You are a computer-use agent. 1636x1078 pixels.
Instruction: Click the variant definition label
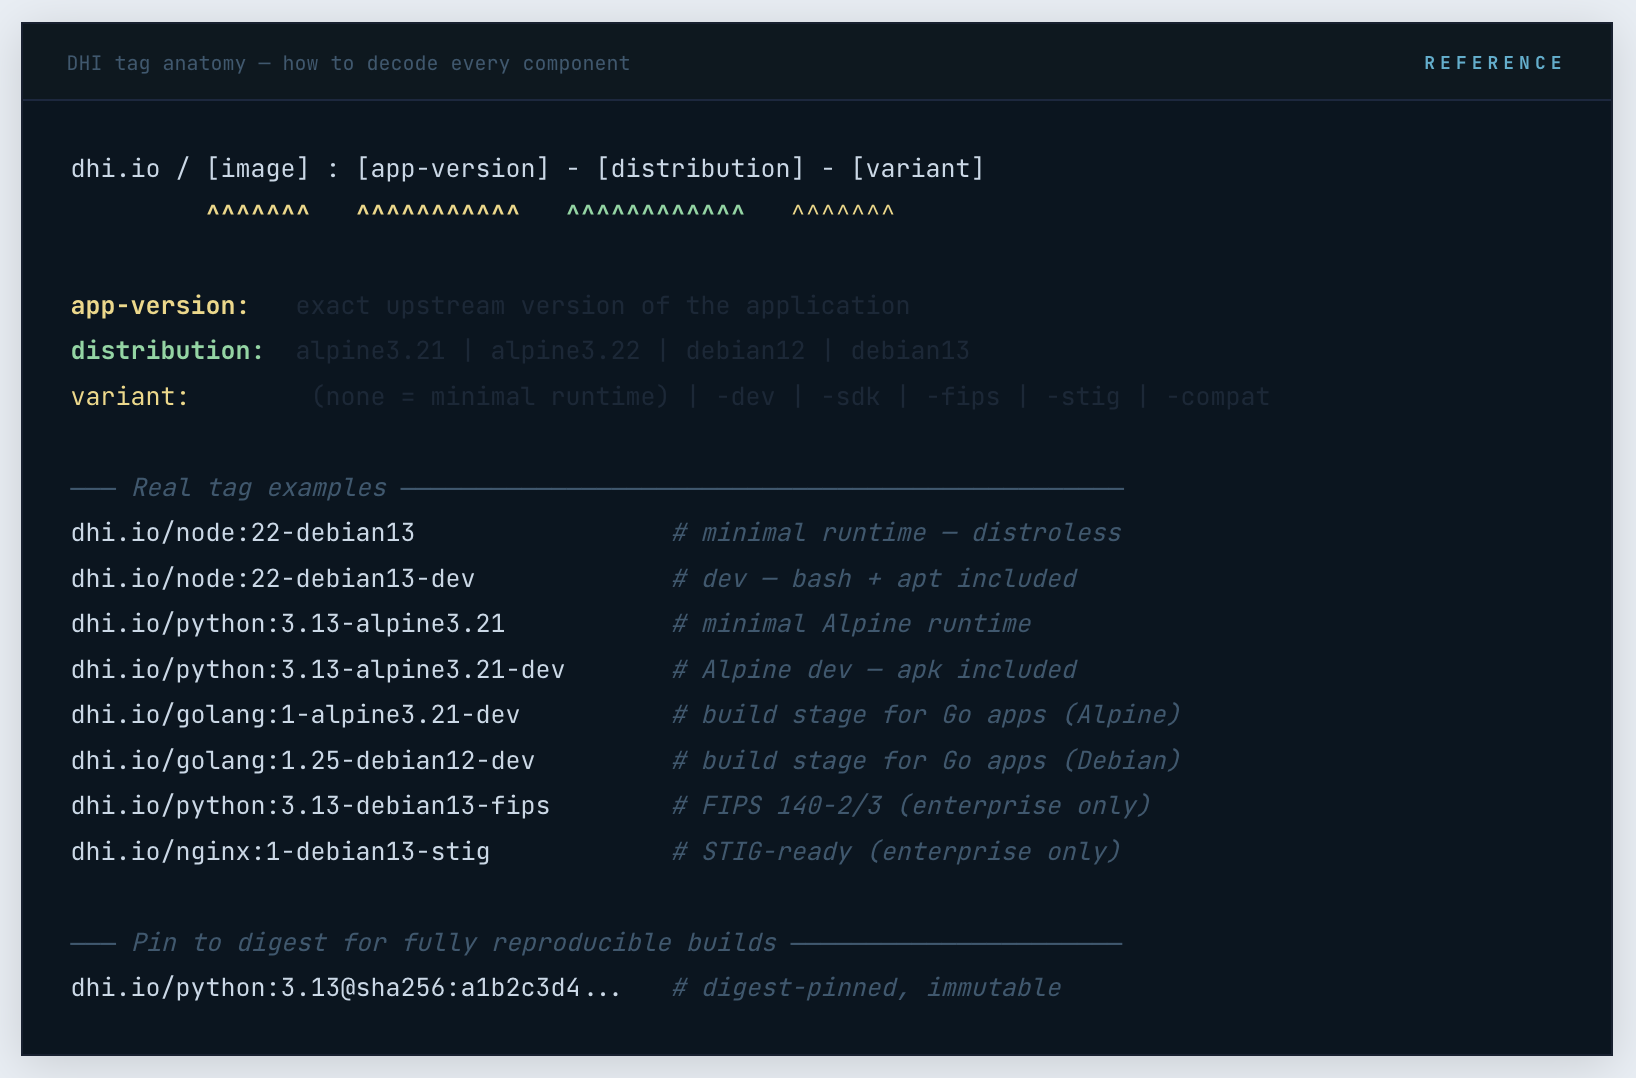pos(129,396)
